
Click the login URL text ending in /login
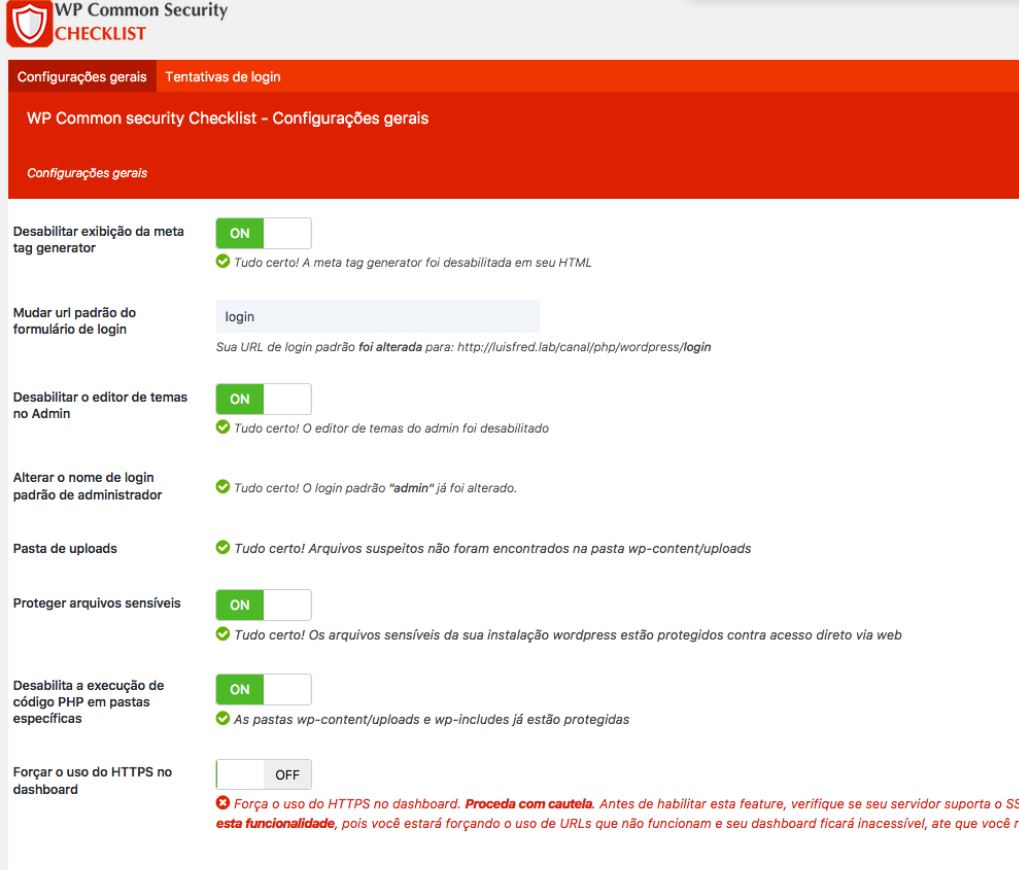pos(584,347)
